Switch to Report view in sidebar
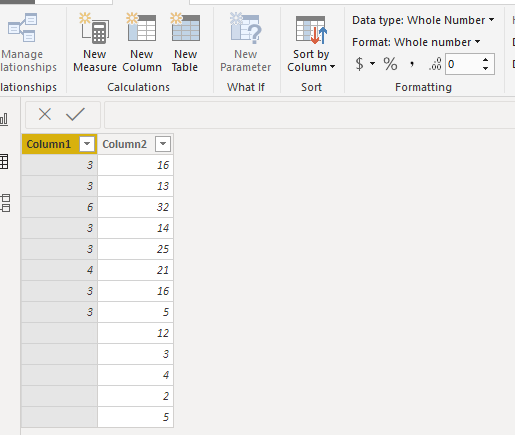Screen dimensions: 515x435 [x=4, y=118]
